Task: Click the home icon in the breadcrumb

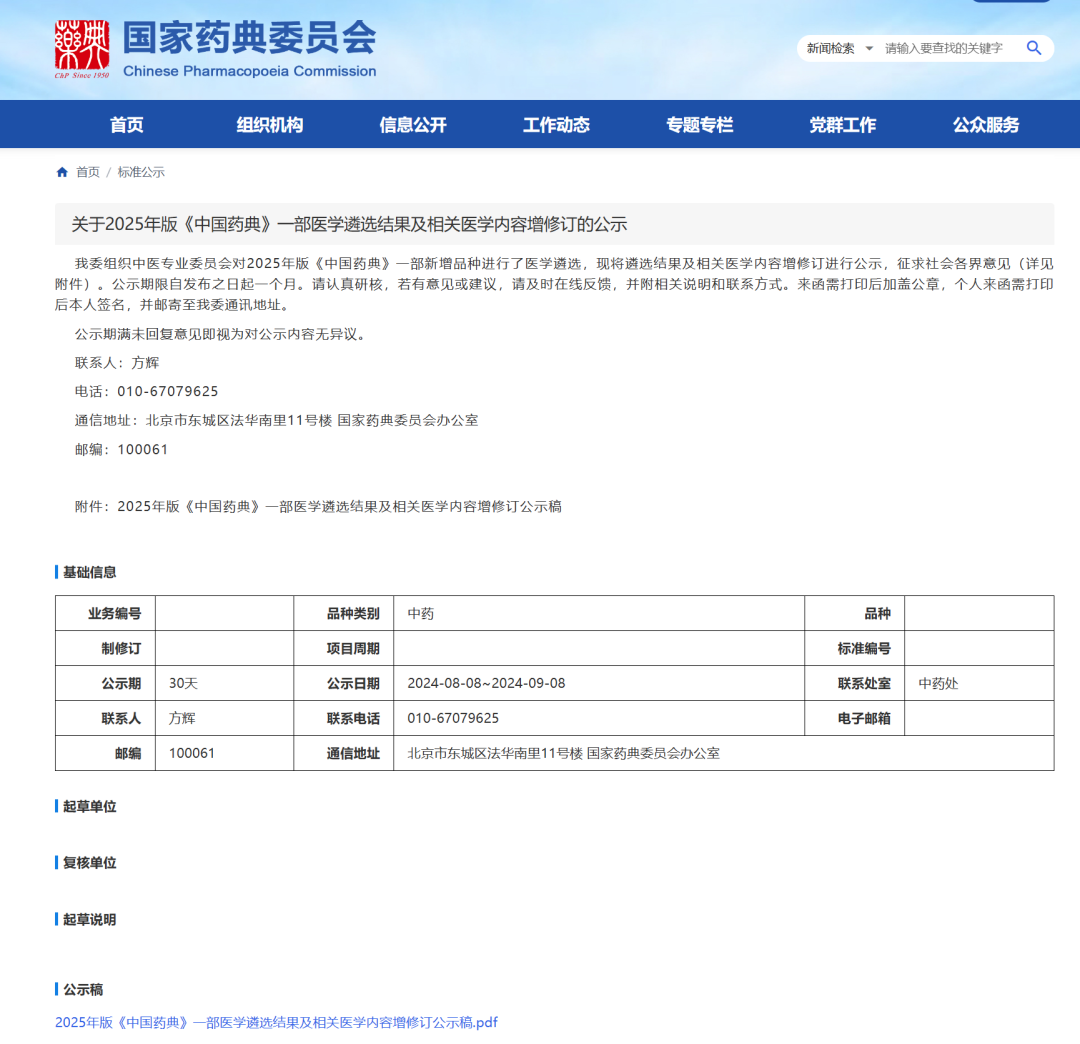Action: coord(62,172)
